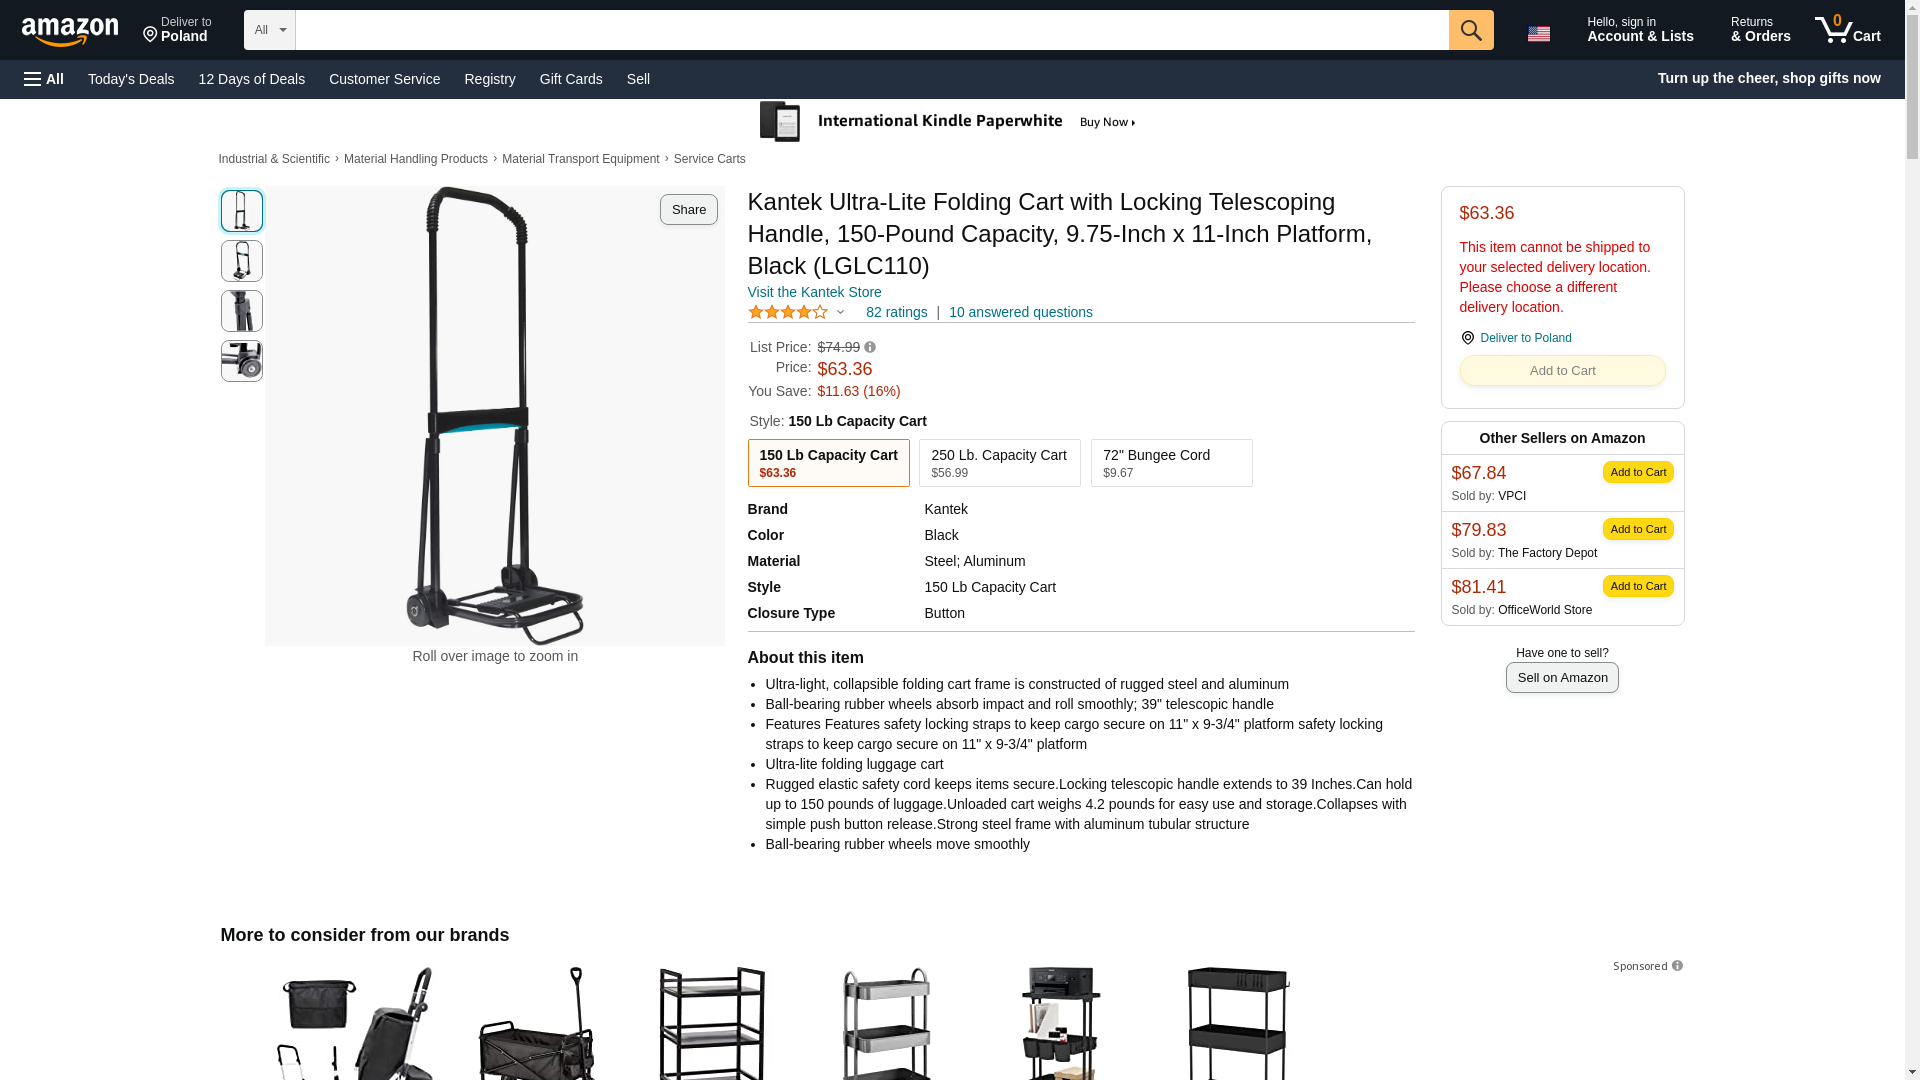Open the shopping cart icon
The height and width of the screenshot is (1080, 1920).
[x=1847, y=30]
